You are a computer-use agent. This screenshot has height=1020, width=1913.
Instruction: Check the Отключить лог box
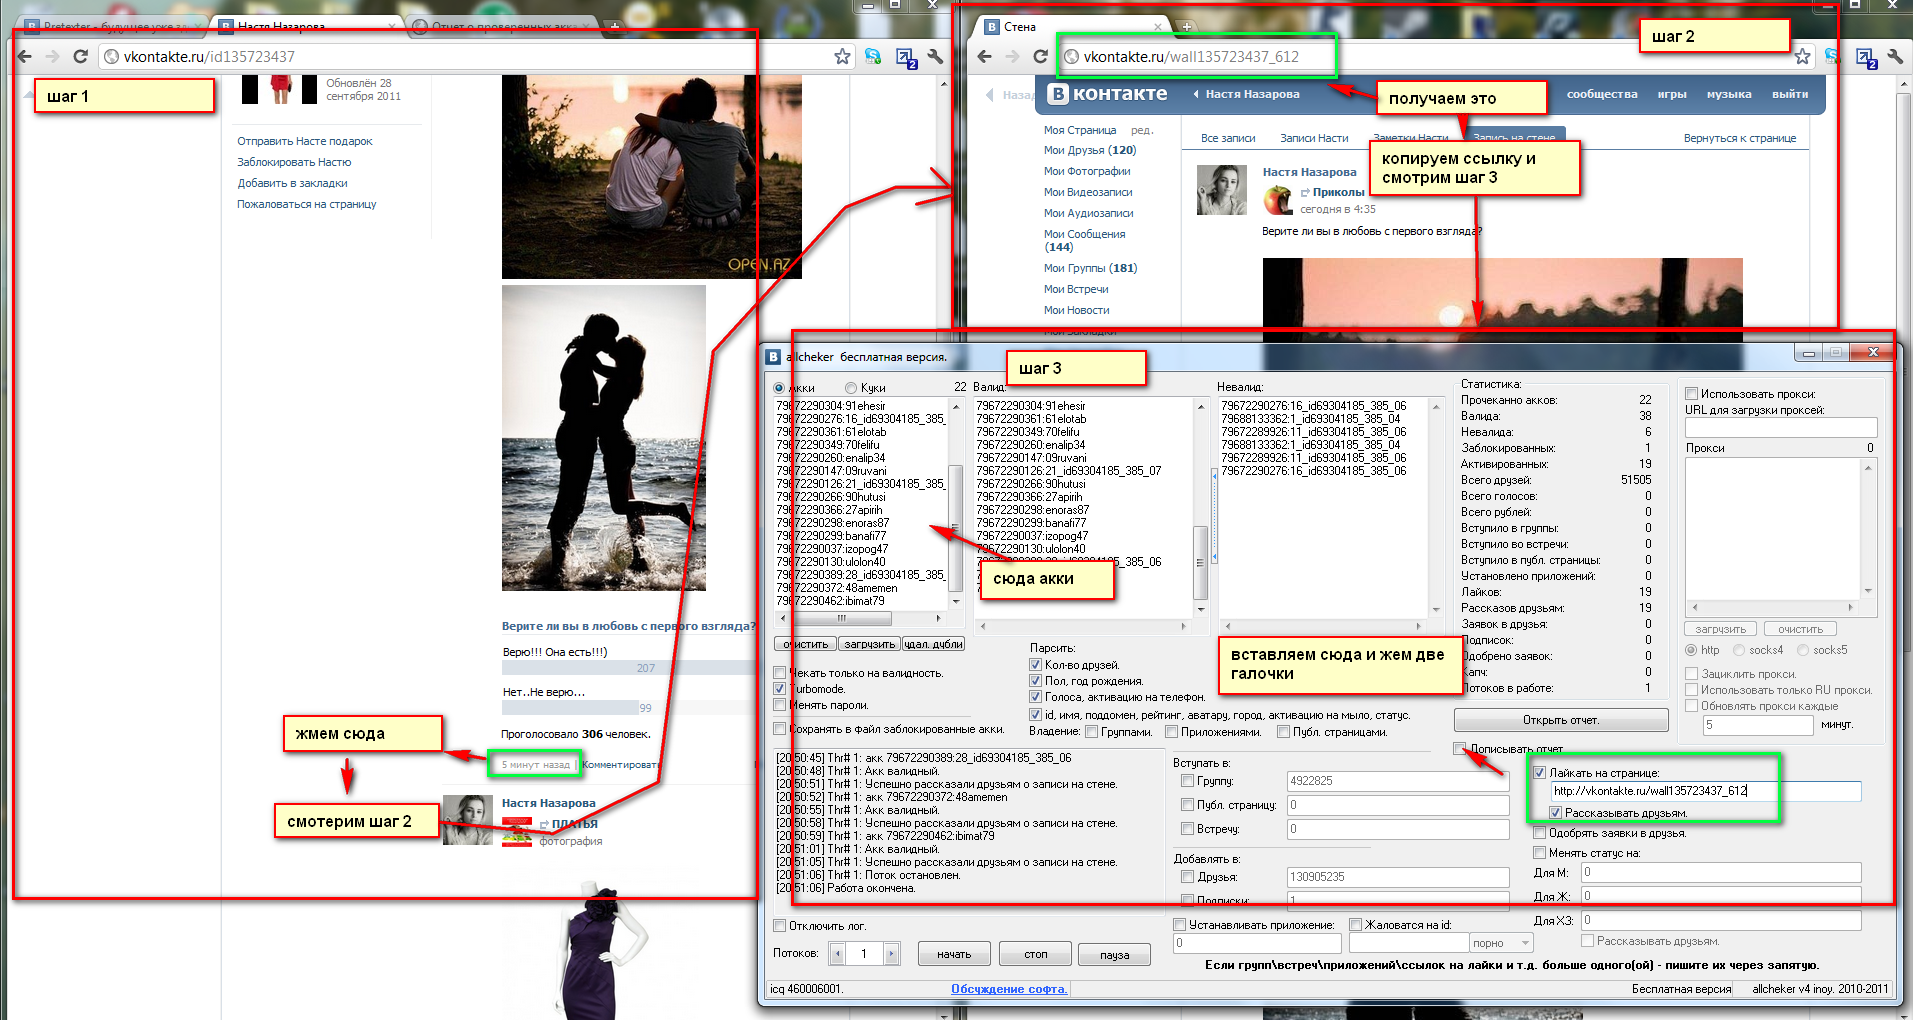tap(780, 926)
